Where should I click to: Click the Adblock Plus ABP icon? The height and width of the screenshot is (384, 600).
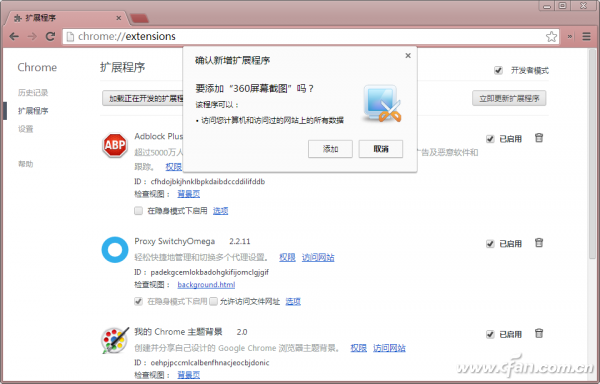pyautogui.click(x=115, y=145)
